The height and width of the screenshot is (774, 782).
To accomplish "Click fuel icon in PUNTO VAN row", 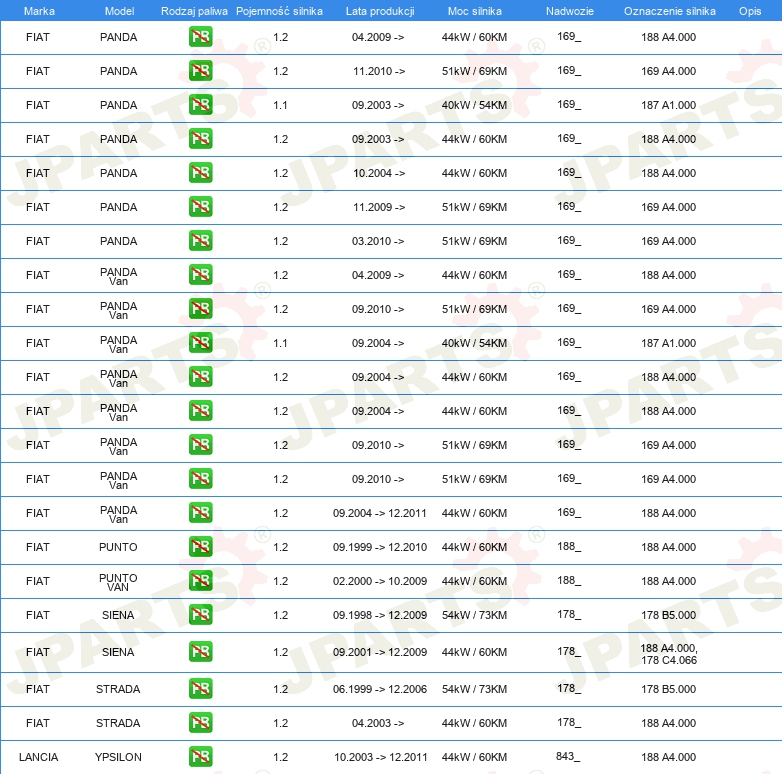I will pyautogui.click(x=200, y=580).
